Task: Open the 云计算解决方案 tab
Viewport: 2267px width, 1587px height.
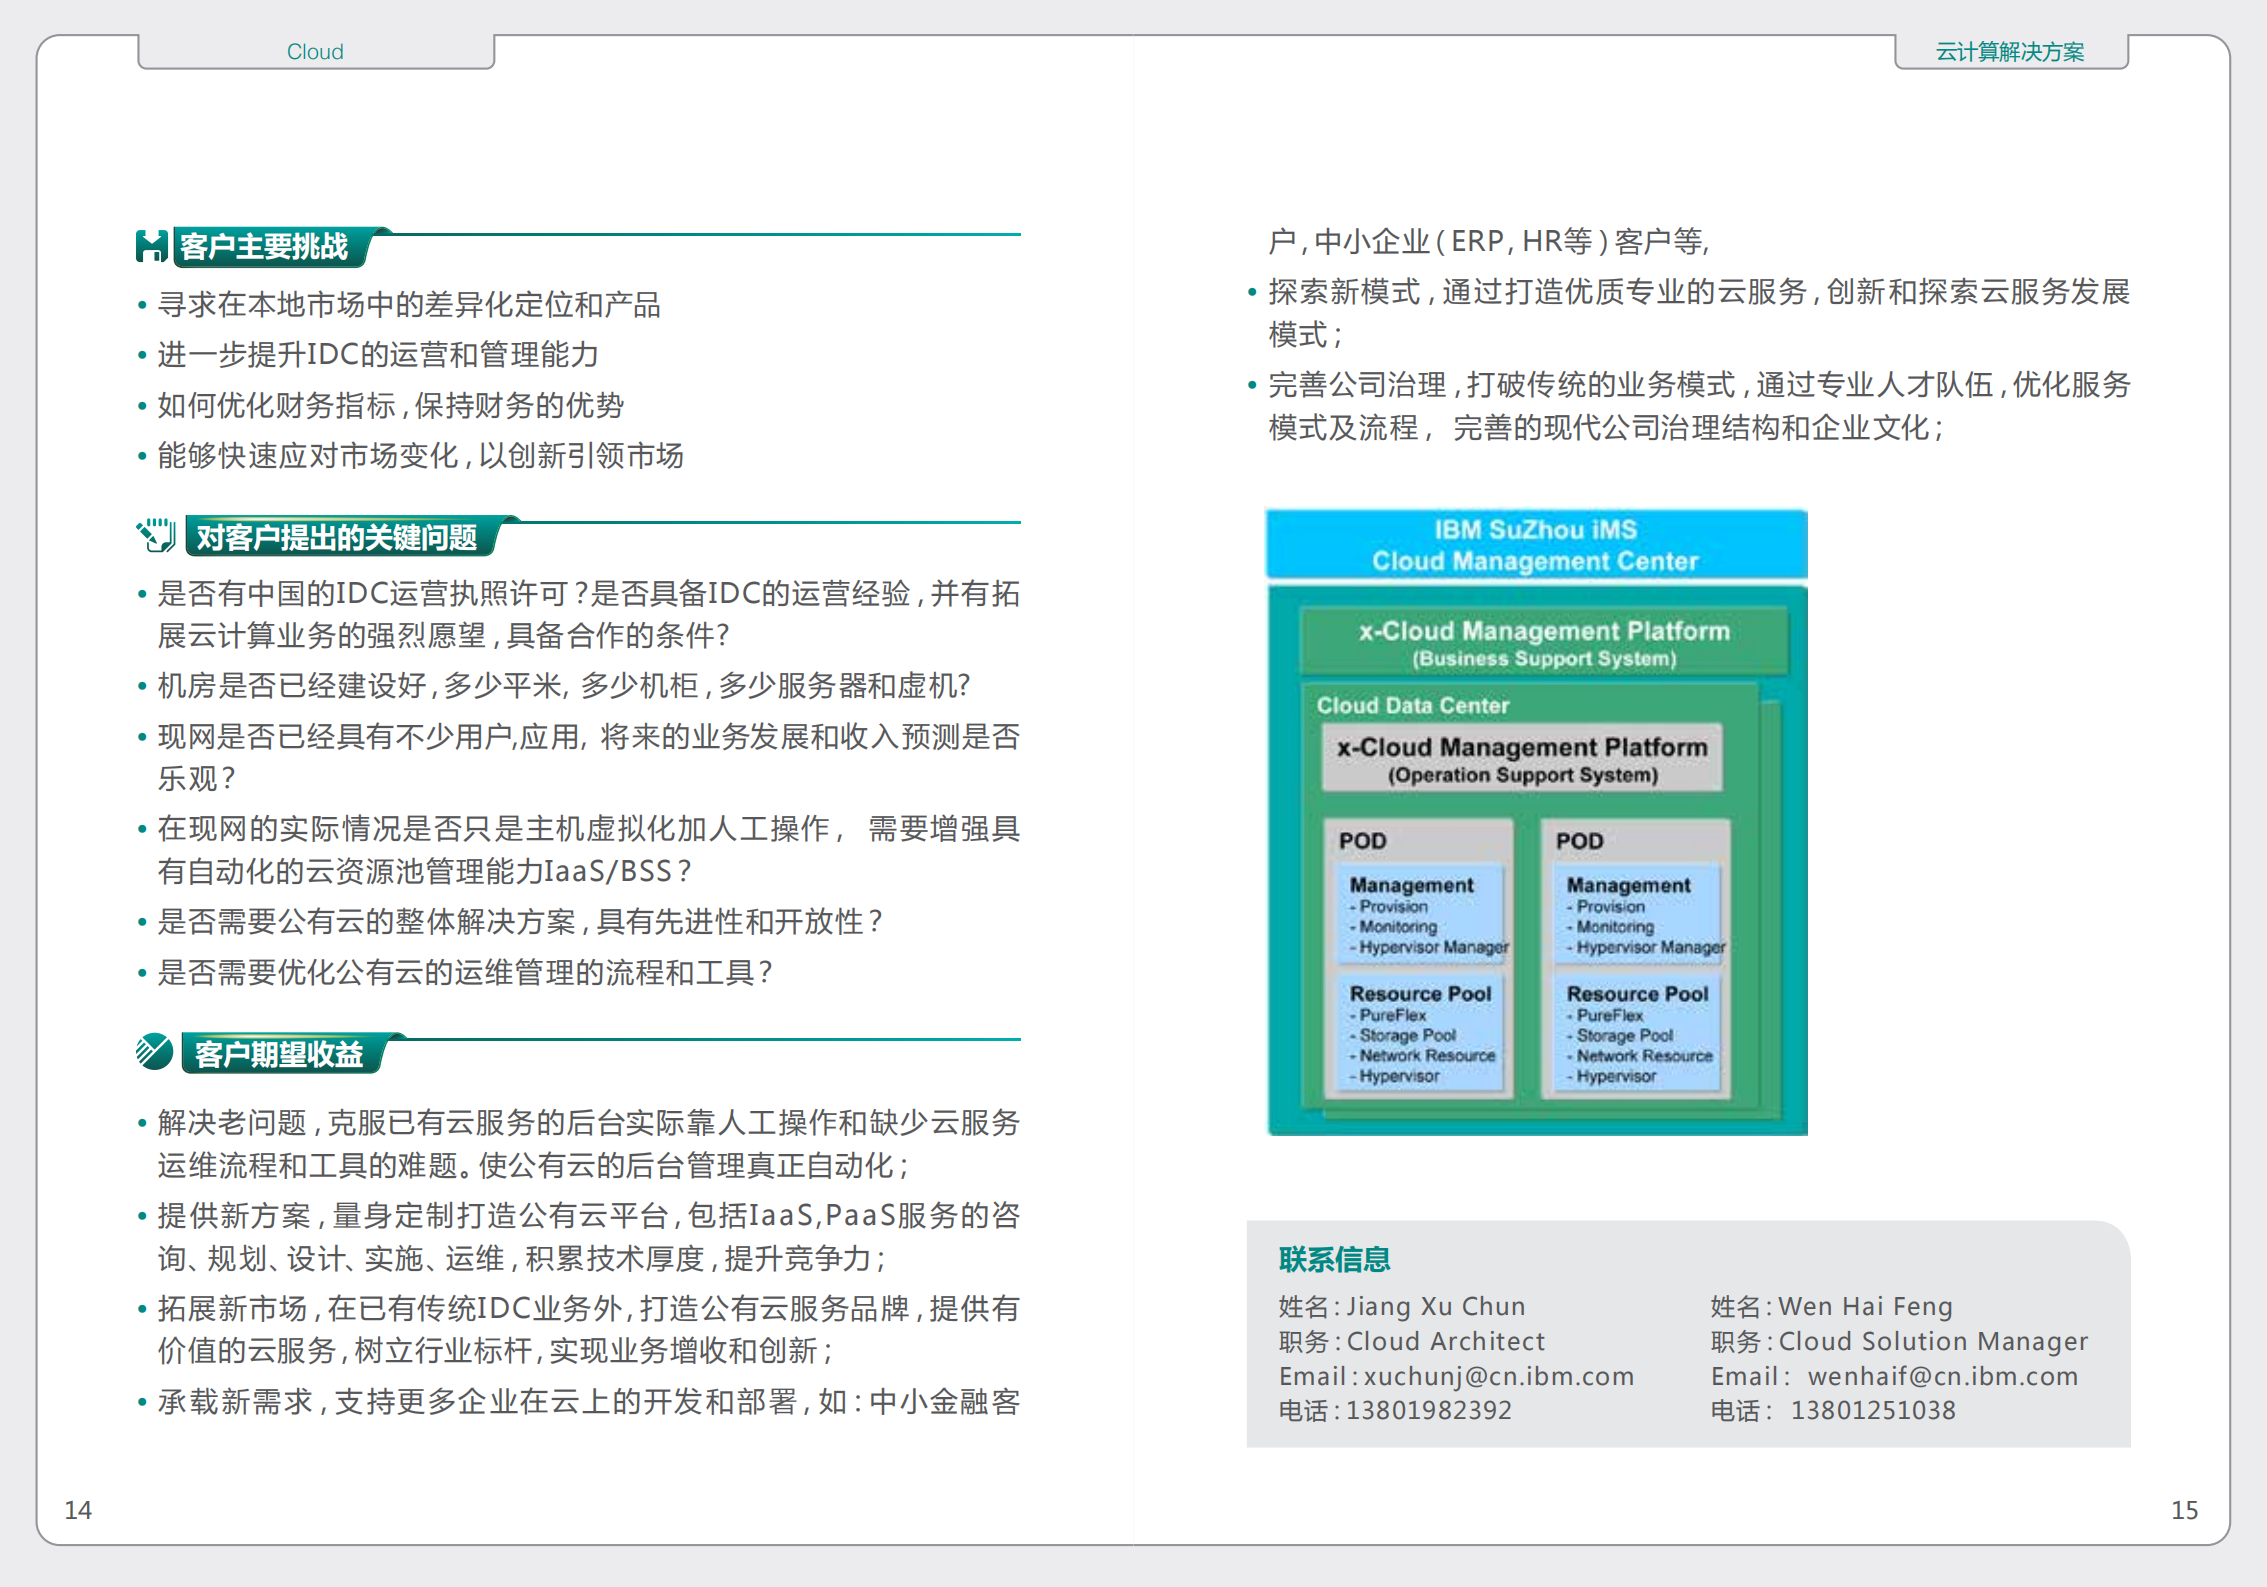Action: click(x=2010, y=50)
